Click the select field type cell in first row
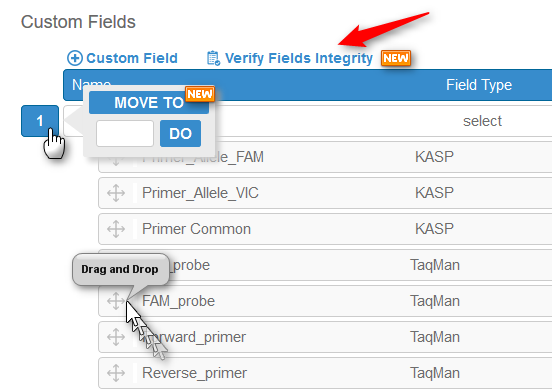This screenshot has width=552, height=390. click(x=482, y=121)
